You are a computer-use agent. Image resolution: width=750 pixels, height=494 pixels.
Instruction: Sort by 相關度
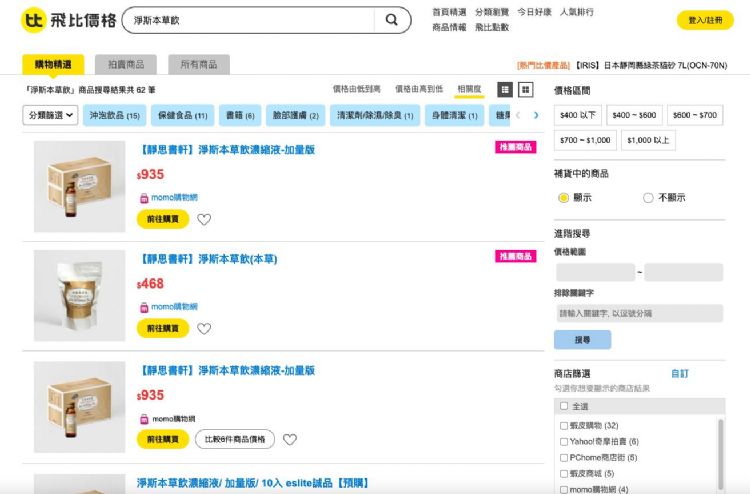click(x=469, y=89)
